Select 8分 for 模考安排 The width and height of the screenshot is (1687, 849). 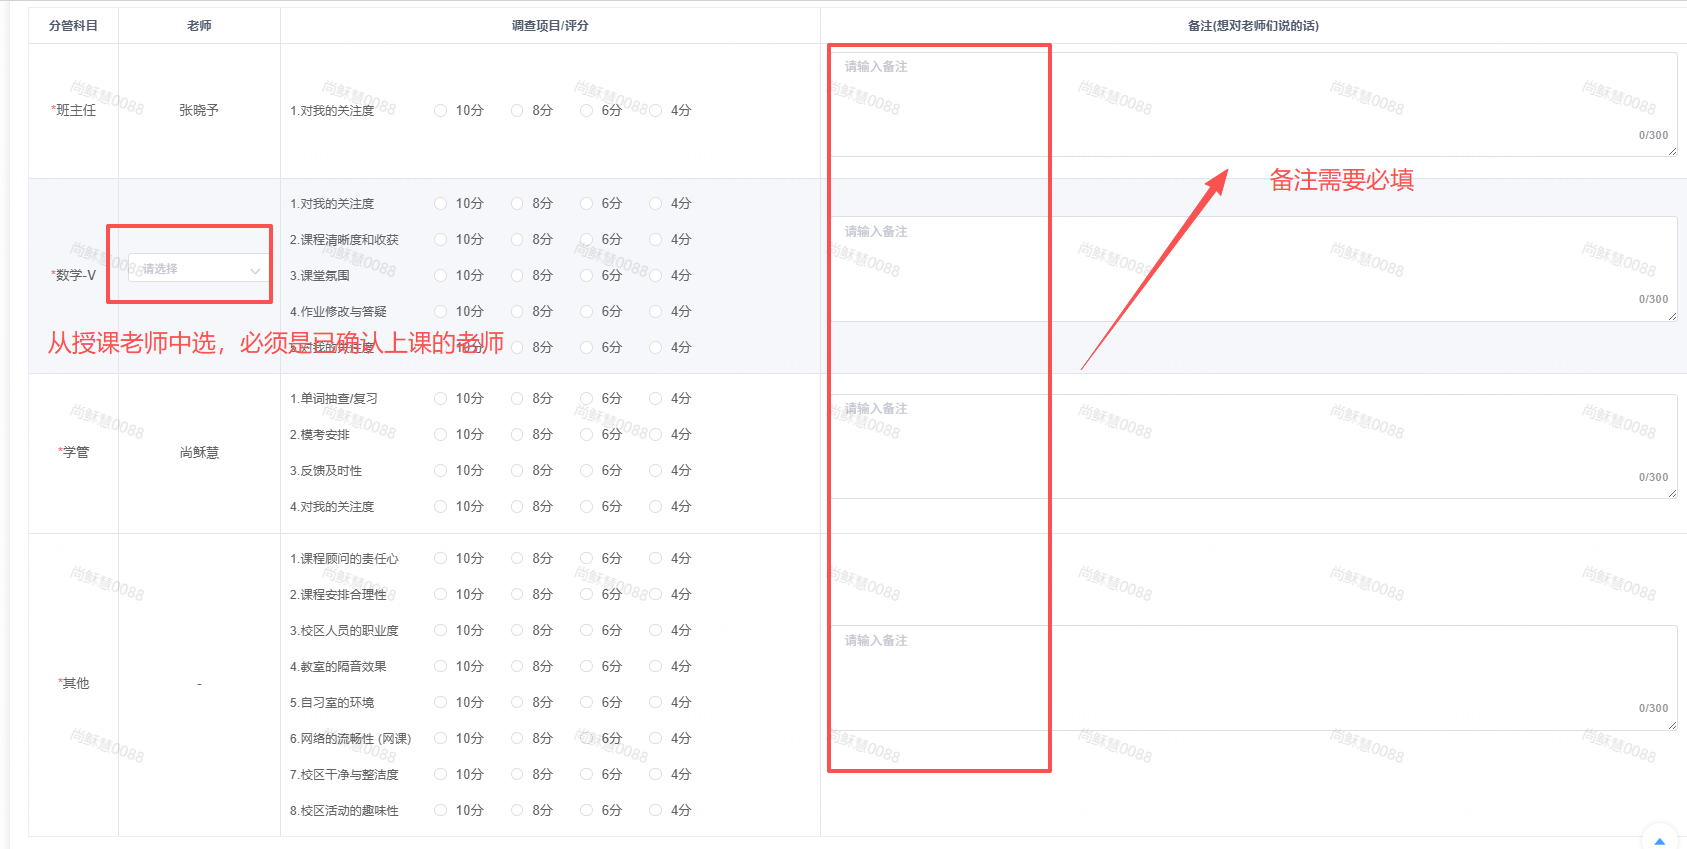pos(517,435)
